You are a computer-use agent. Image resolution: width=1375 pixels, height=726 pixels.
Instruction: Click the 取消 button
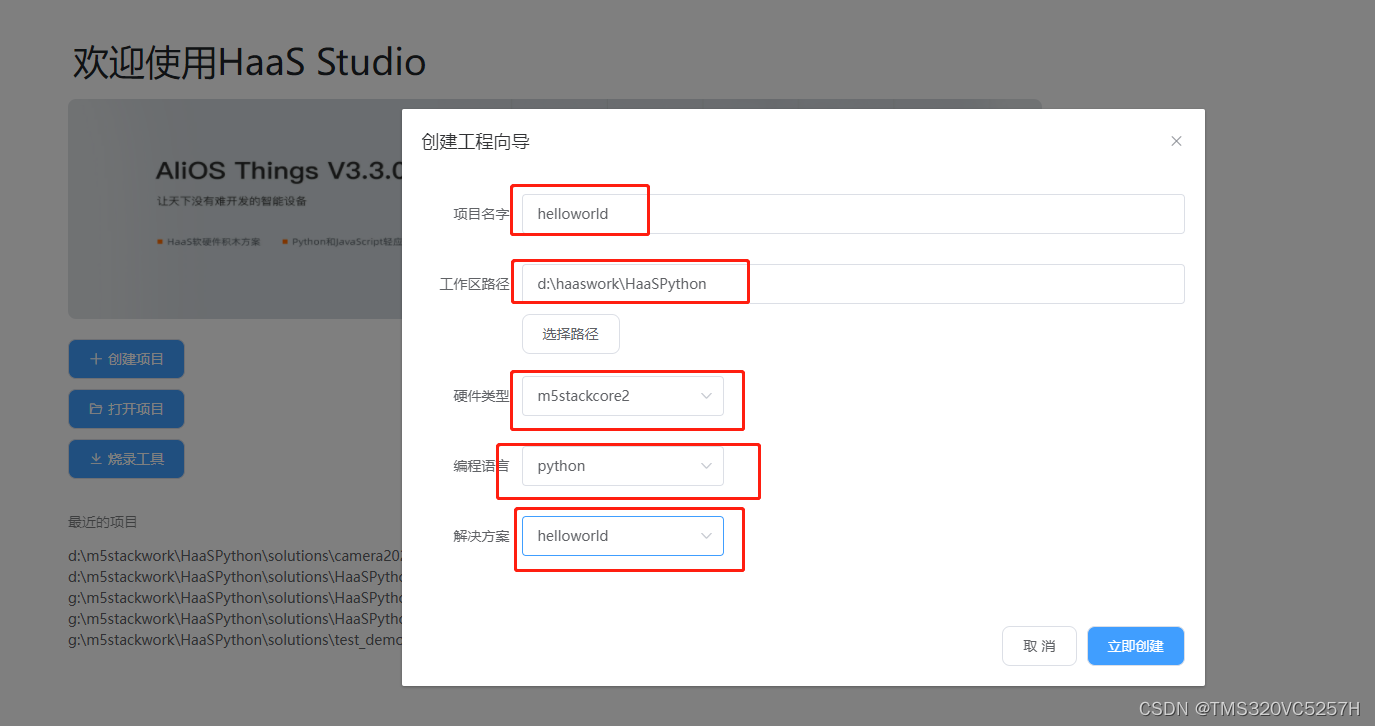[x=1039, y=646]
